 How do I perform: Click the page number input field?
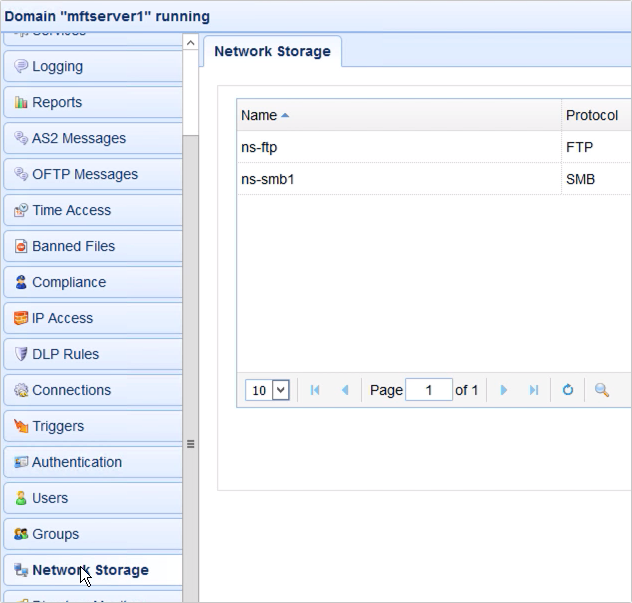[x=428, y=390]
